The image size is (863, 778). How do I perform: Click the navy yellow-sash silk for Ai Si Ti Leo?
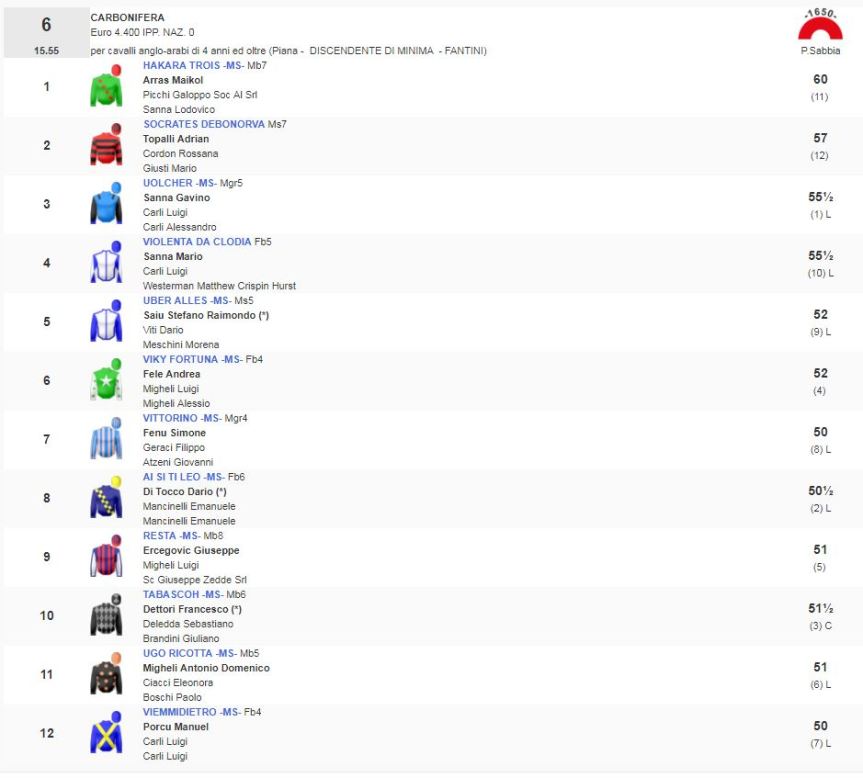106,499
